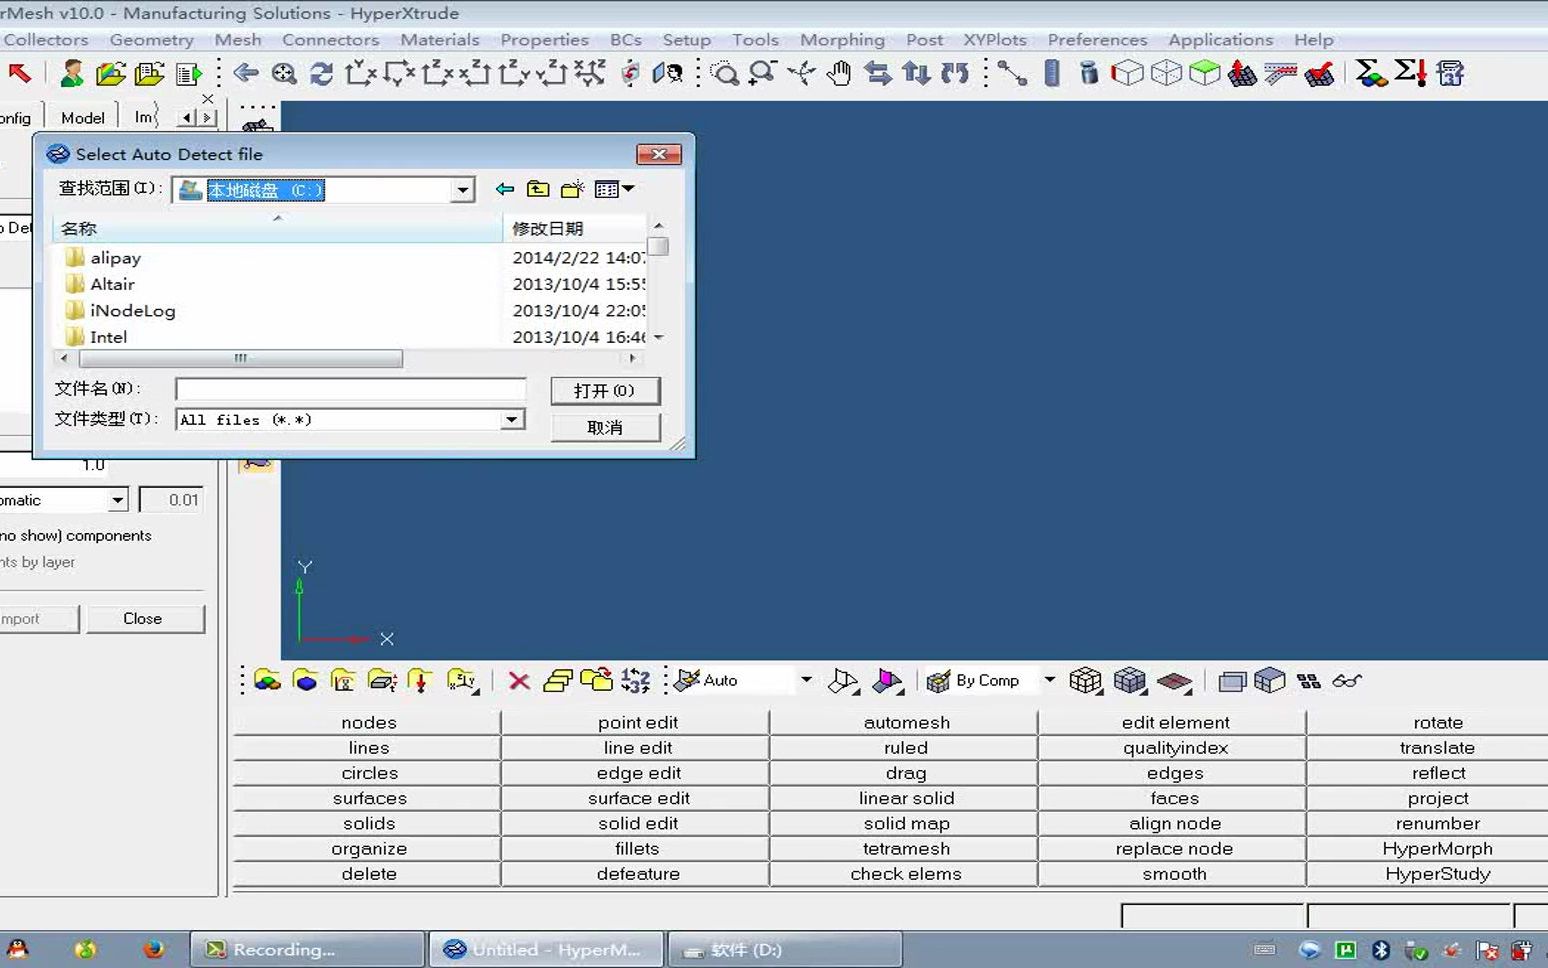Click the left-right rotate arrows icon
Viewport: 1548px width, 968px height.
[878, 73]
